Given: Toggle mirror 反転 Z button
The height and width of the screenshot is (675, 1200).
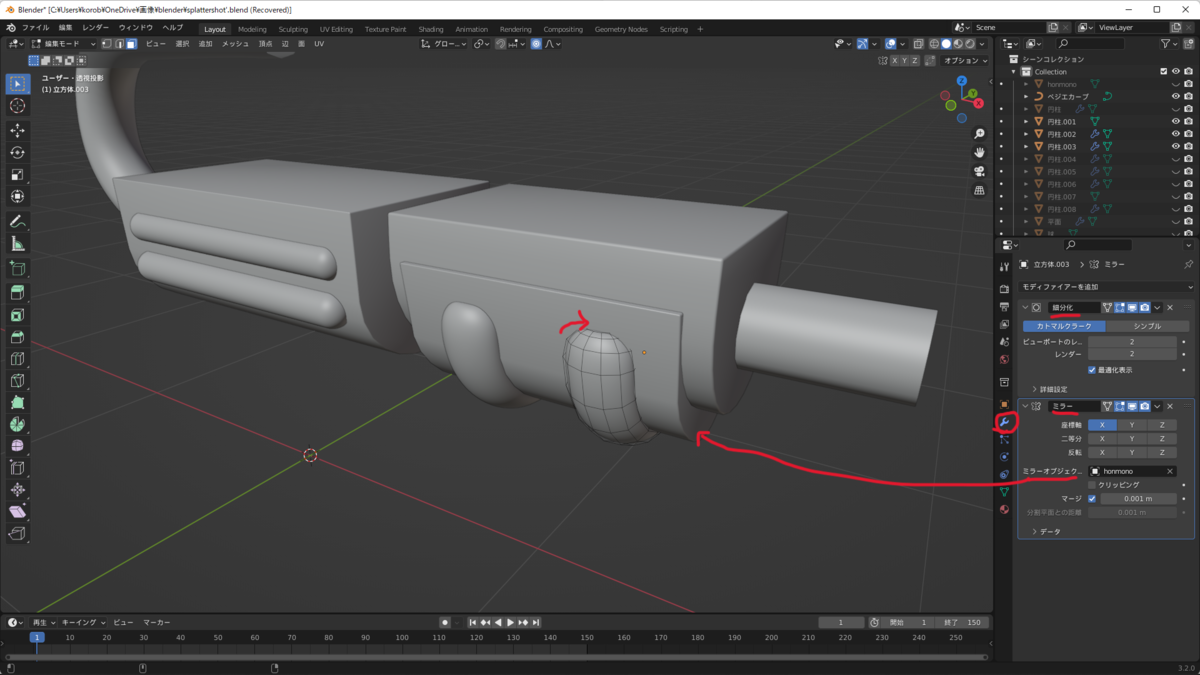Looking at the screenshot, I should 1162,452.
